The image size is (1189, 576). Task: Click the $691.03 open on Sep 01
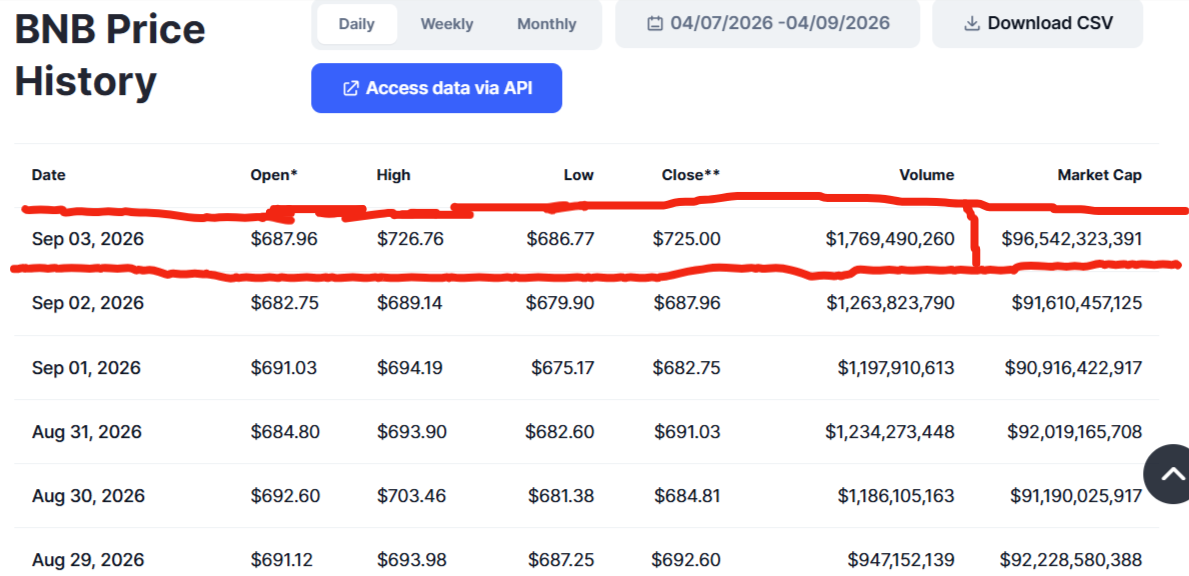(x=284, y=368)
